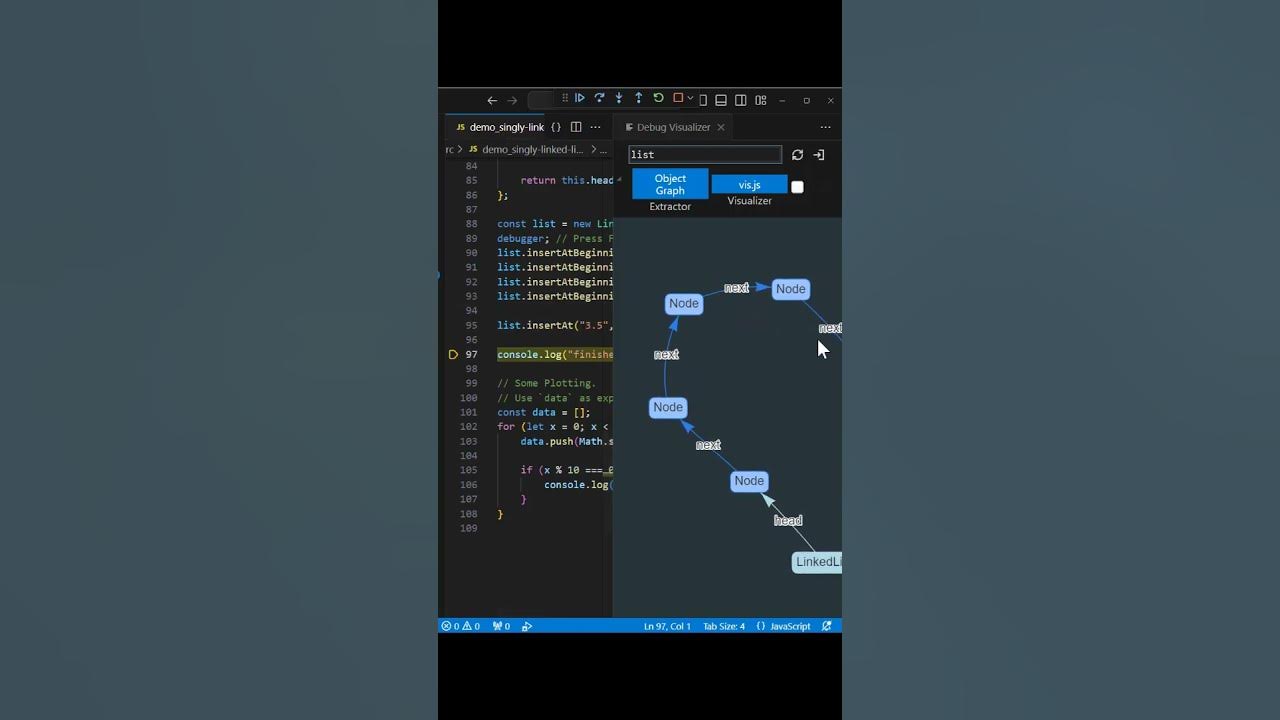Toggle the back navigation arrow

point(492,100)
